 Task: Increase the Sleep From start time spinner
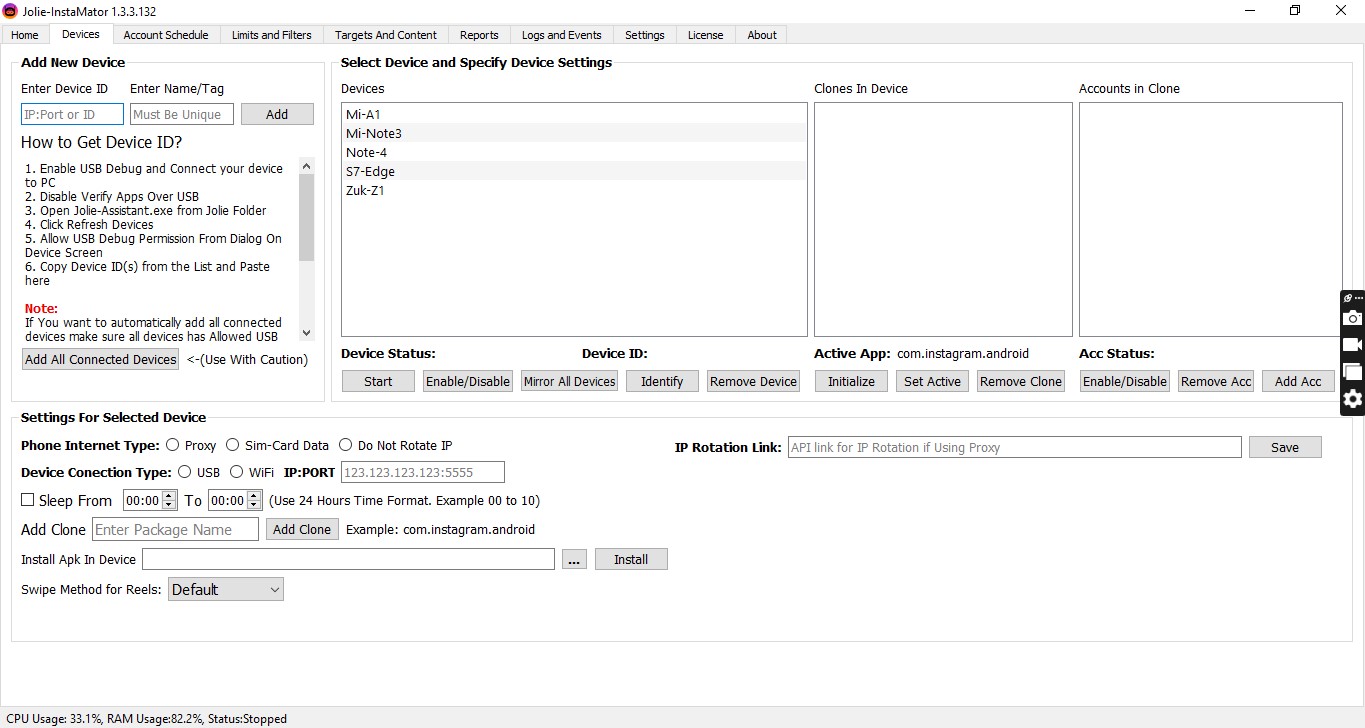169,496
